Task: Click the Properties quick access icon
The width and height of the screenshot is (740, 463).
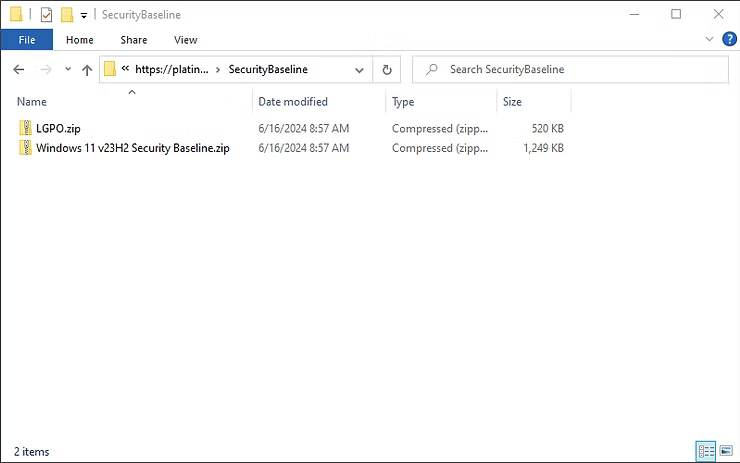Action: click(x=46, y=15)
